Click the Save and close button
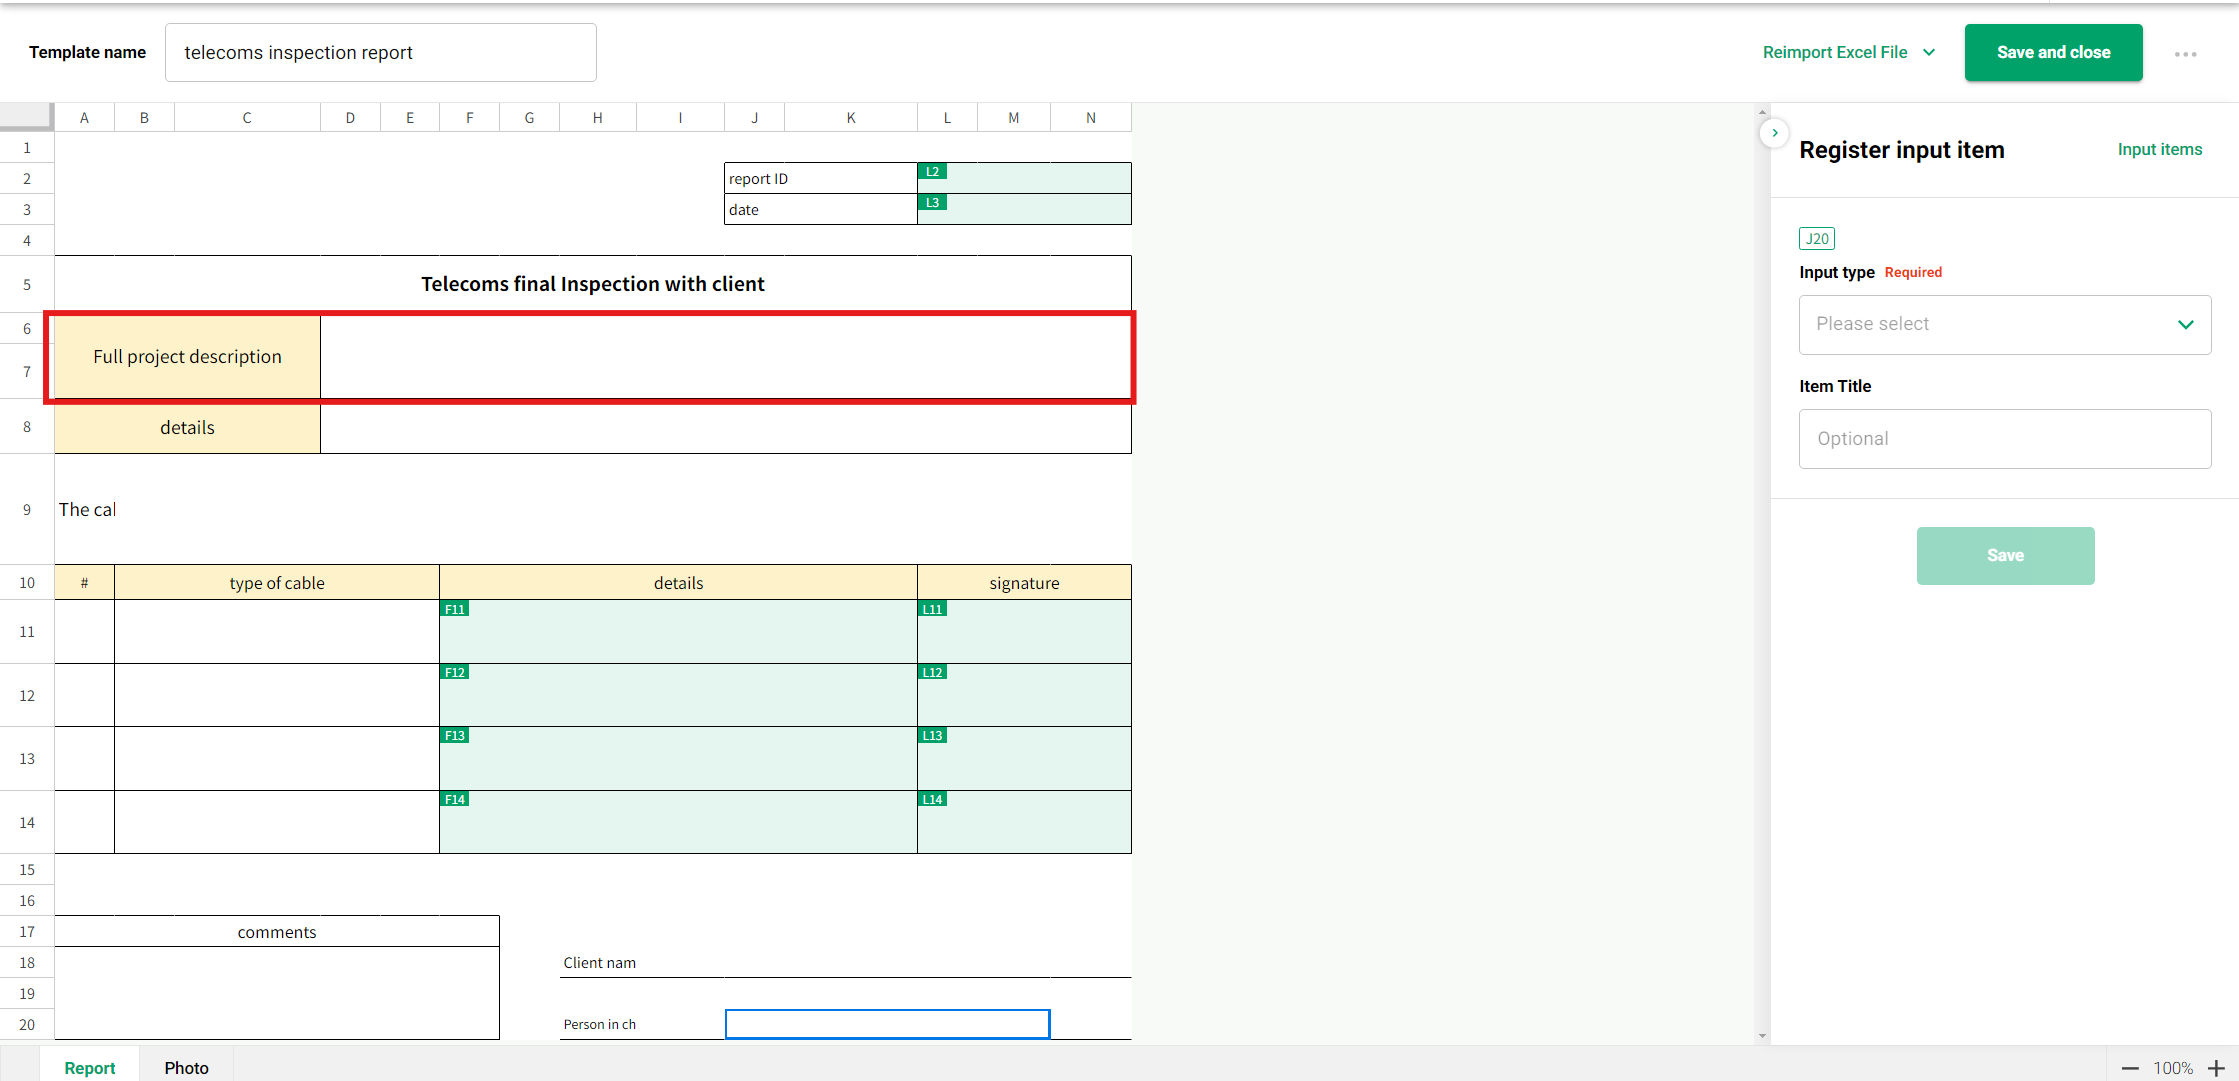 click(x=2053, y=52)
